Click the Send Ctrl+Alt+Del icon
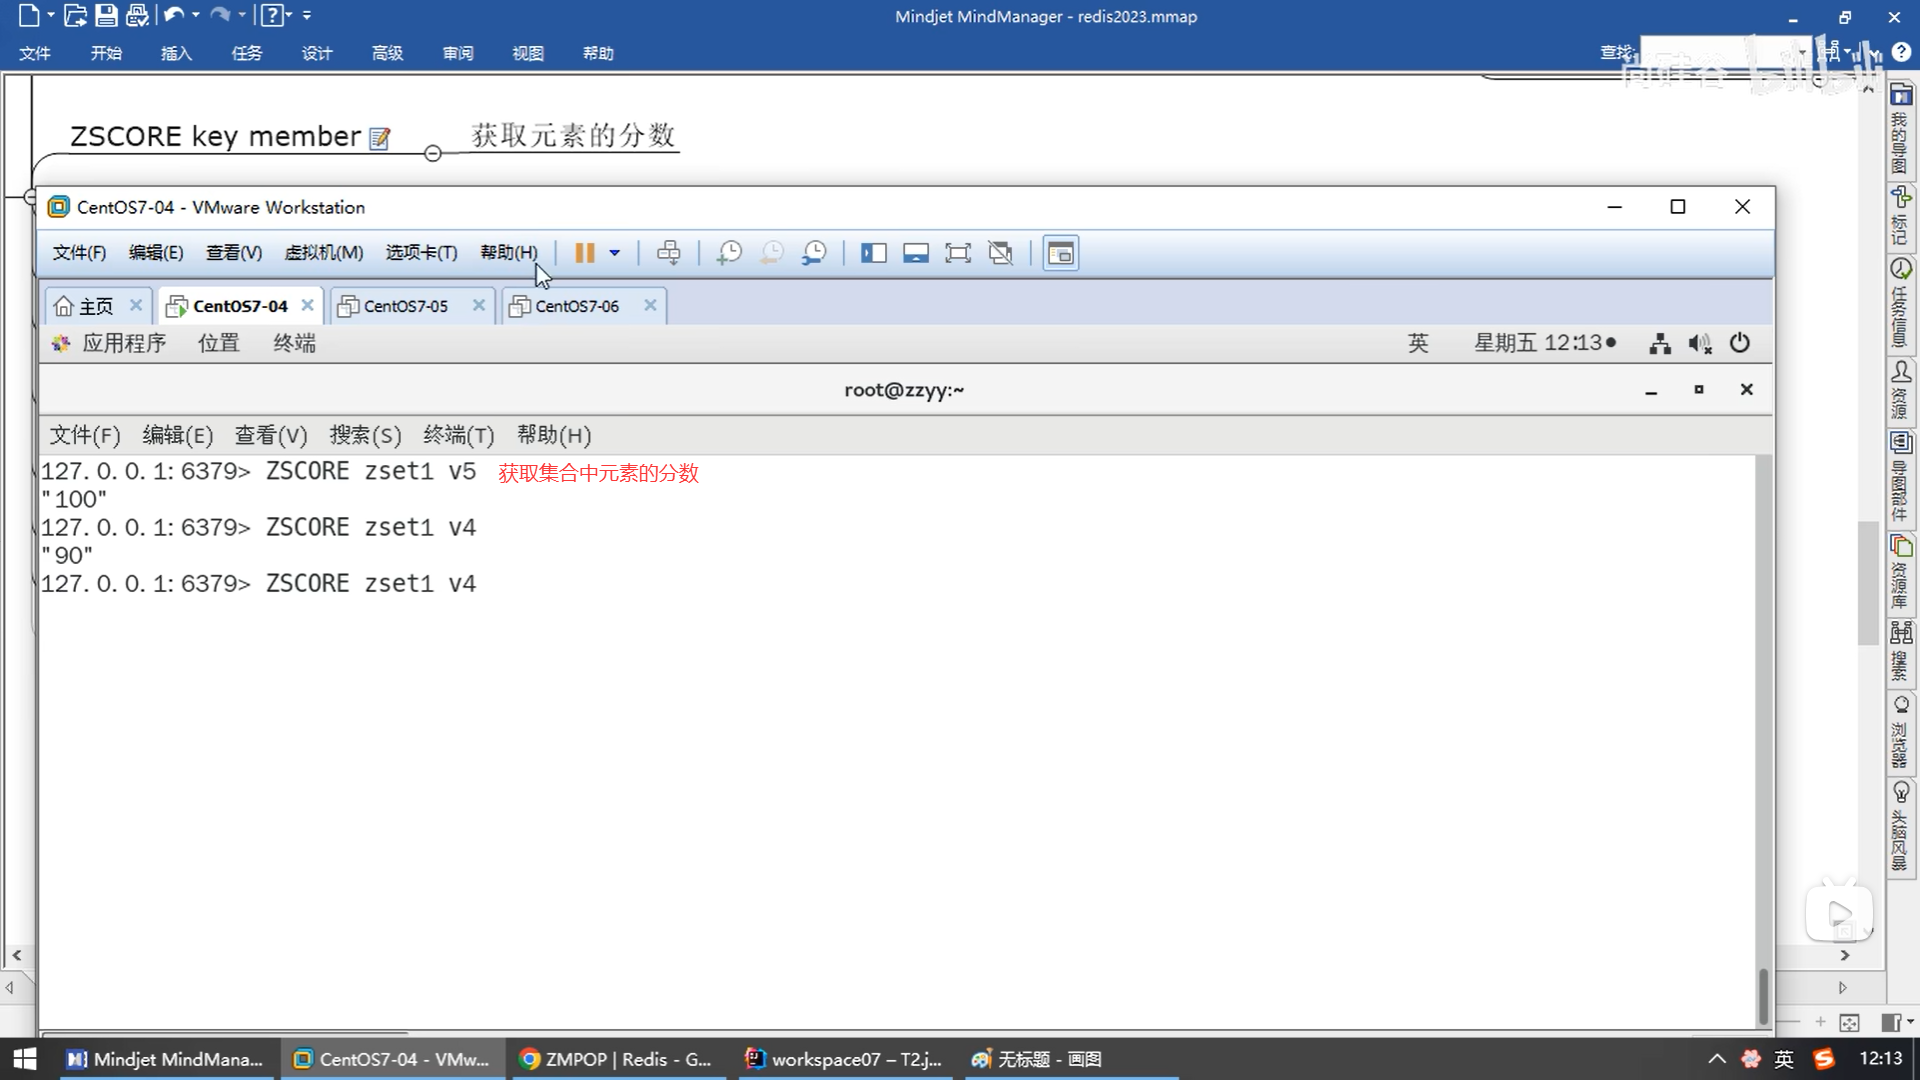 pyautogui.click(x=669, y=253)
